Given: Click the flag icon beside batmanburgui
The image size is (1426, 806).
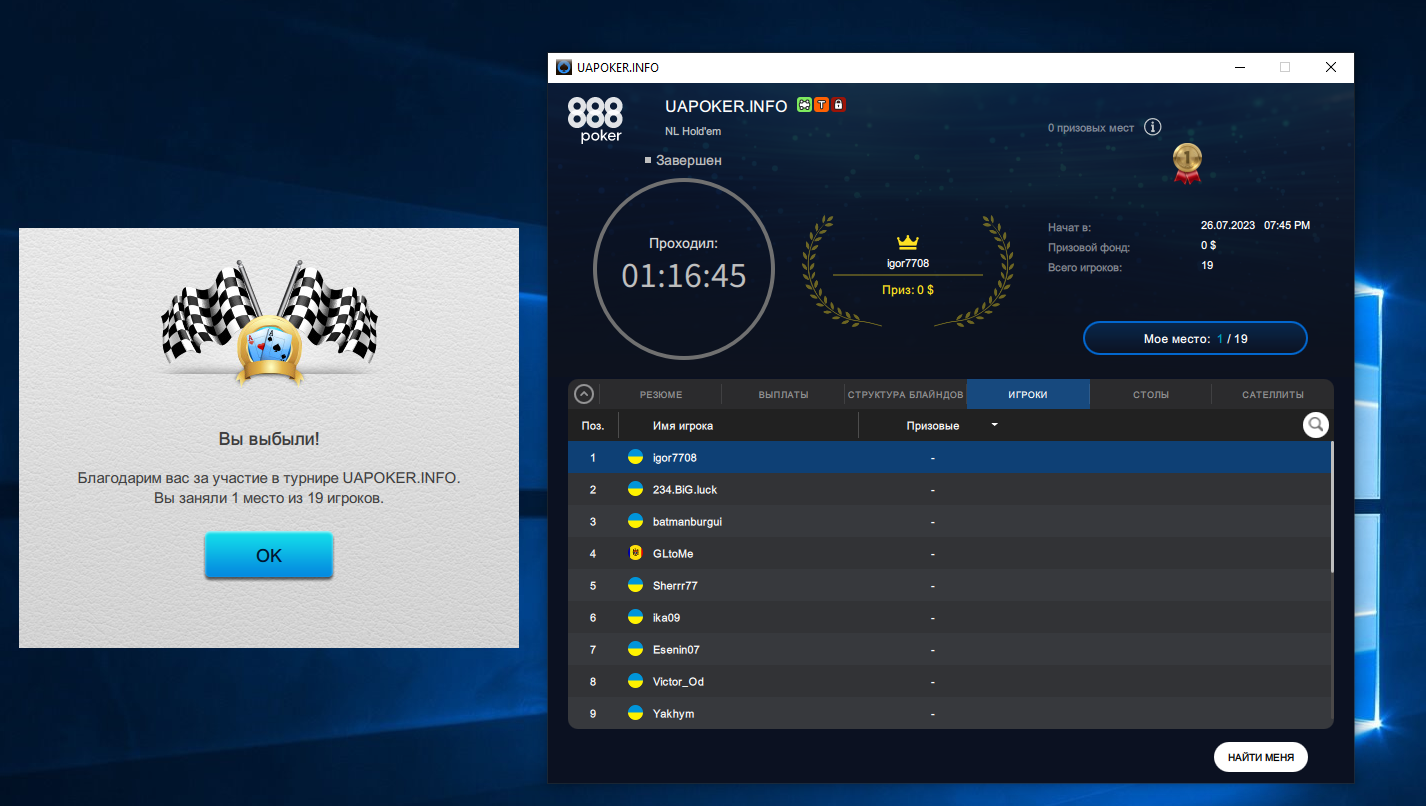Looking at the screenshot, I should coord(635,521).
